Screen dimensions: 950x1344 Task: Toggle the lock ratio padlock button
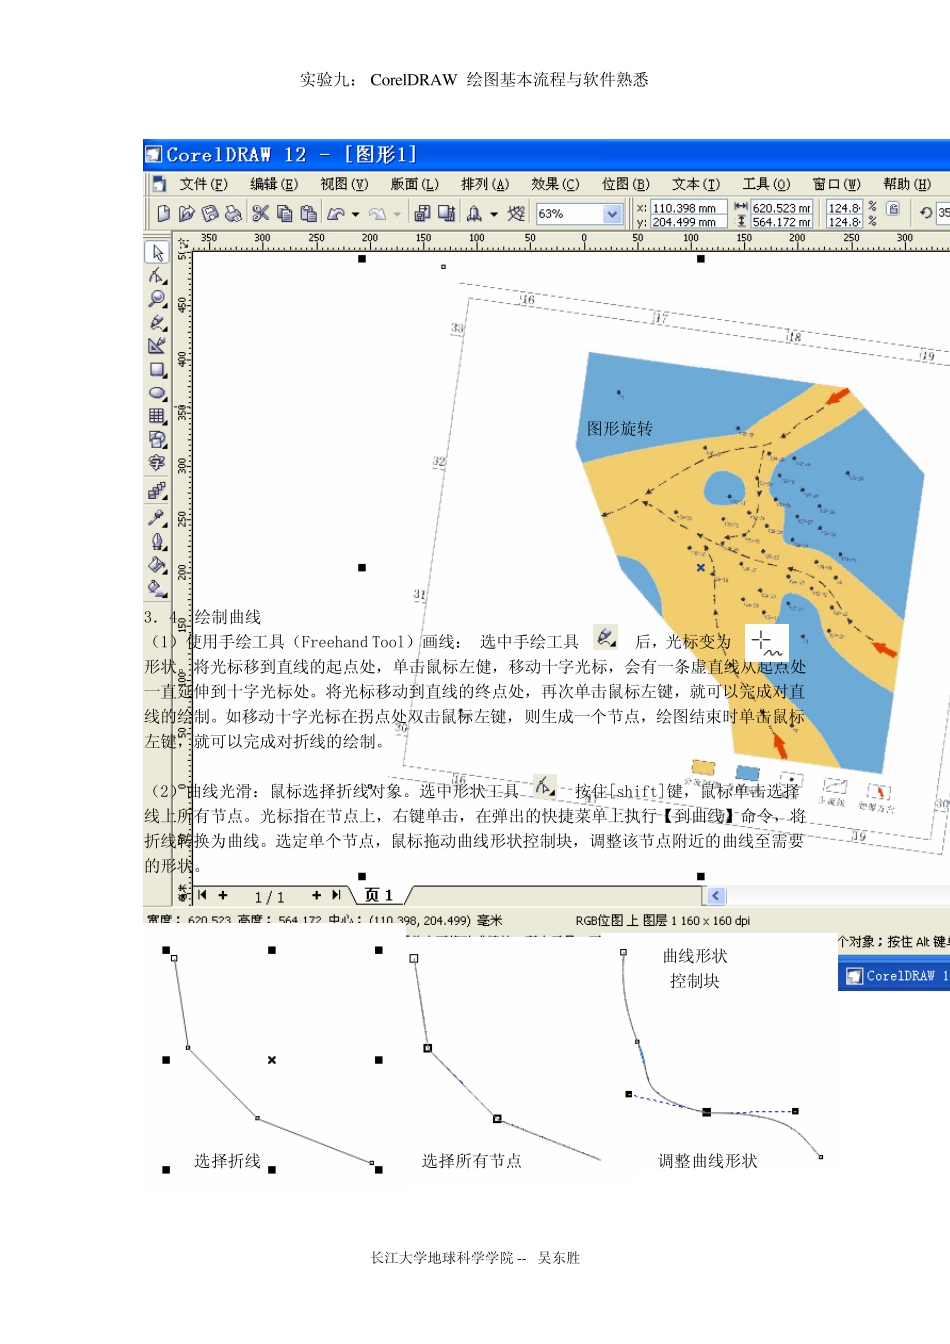[x=893, y=209]
